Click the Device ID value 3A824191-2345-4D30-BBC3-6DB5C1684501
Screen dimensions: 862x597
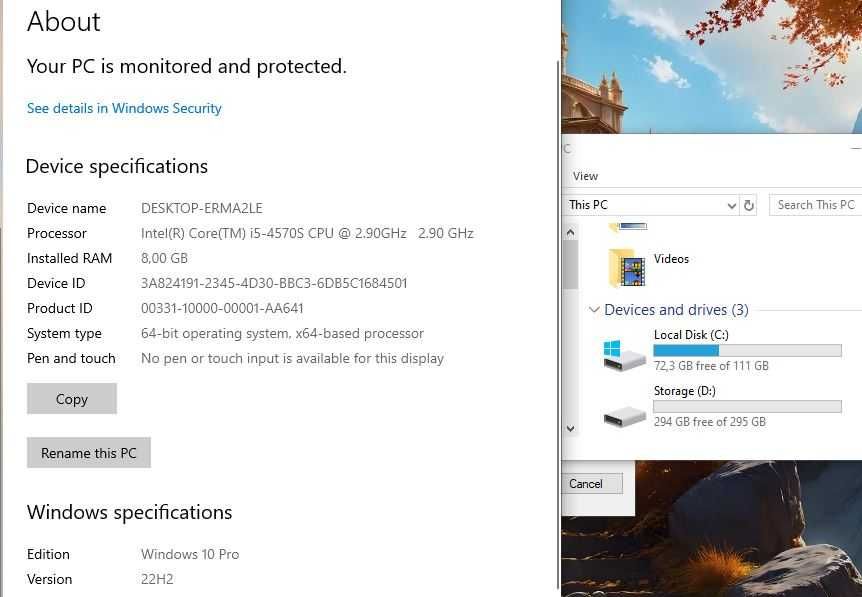pos(274,283)
